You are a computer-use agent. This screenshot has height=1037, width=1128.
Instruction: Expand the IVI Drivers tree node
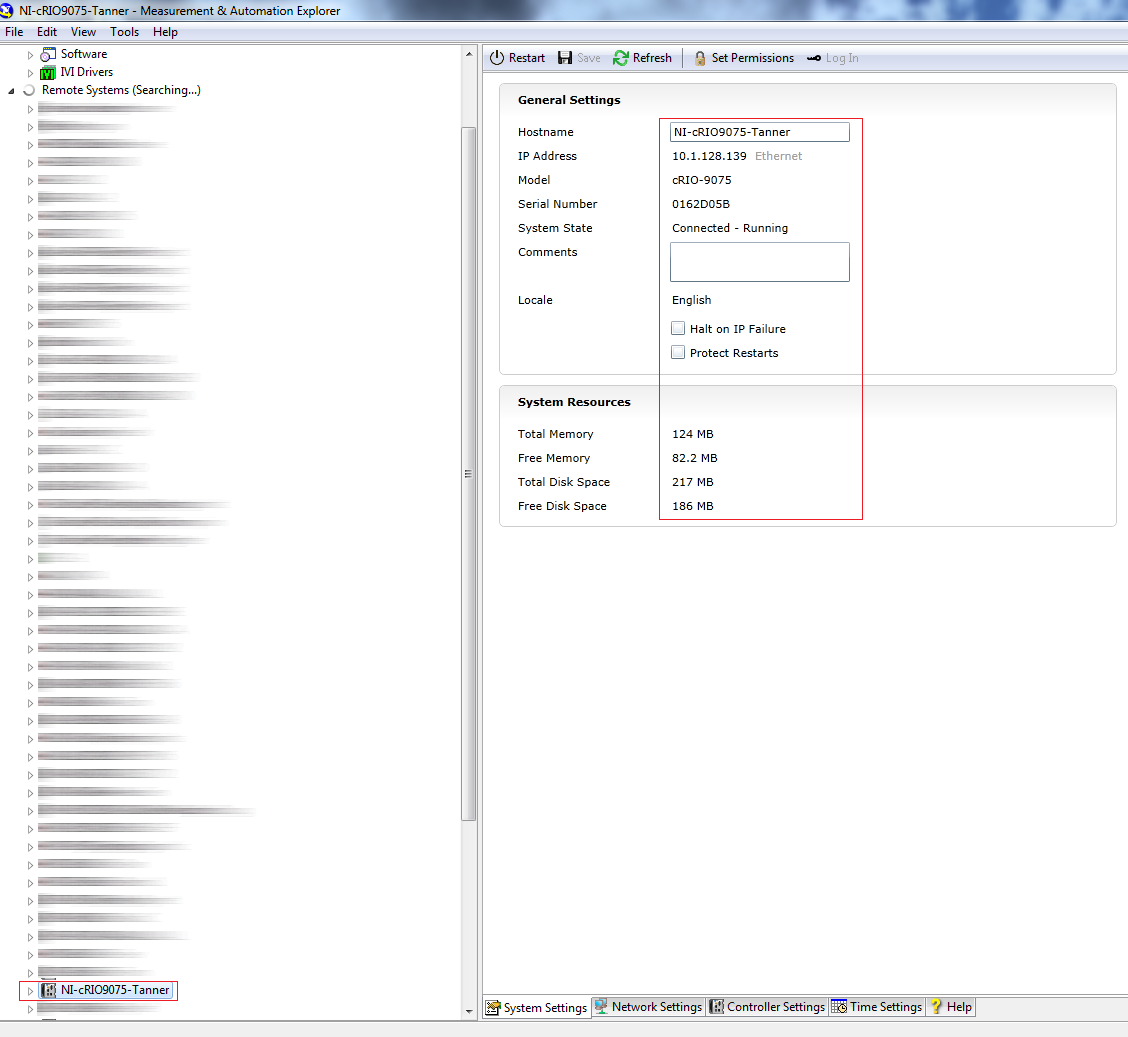coord(30,73)
